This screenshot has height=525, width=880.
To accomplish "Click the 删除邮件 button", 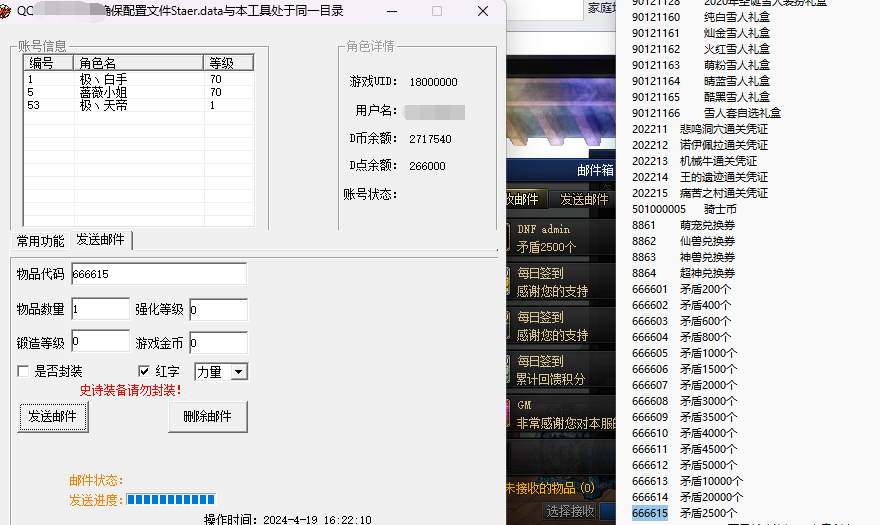I will (x=207, y=417).
